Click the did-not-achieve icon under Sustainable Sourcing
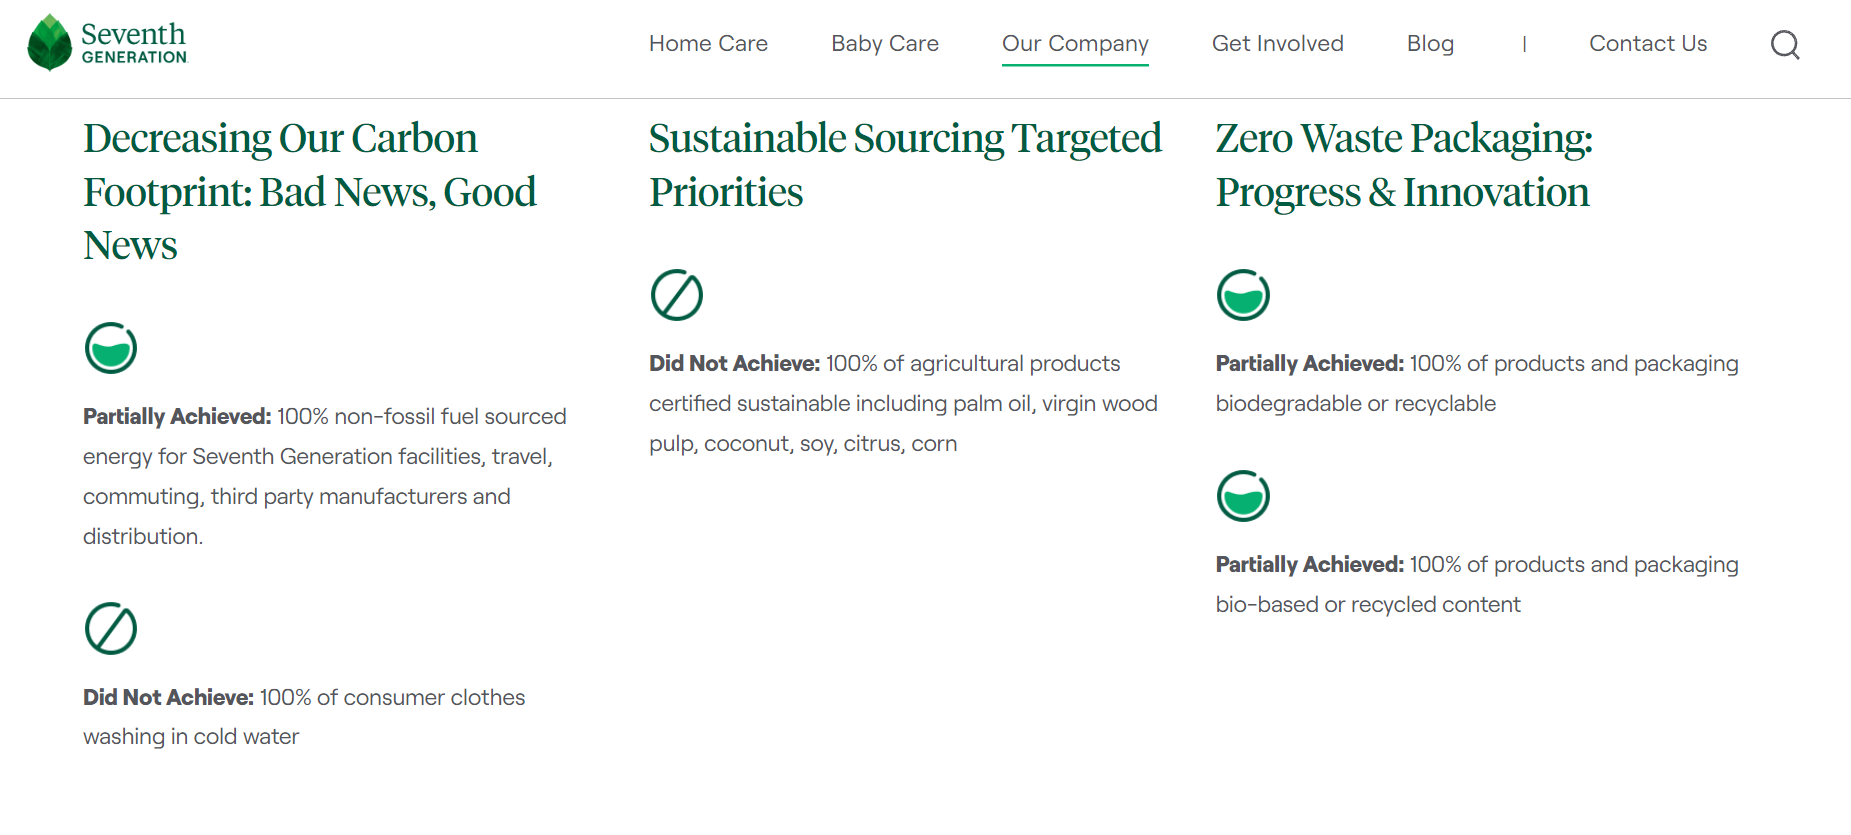Viewport: 1851px width, 835px height. 677,295
